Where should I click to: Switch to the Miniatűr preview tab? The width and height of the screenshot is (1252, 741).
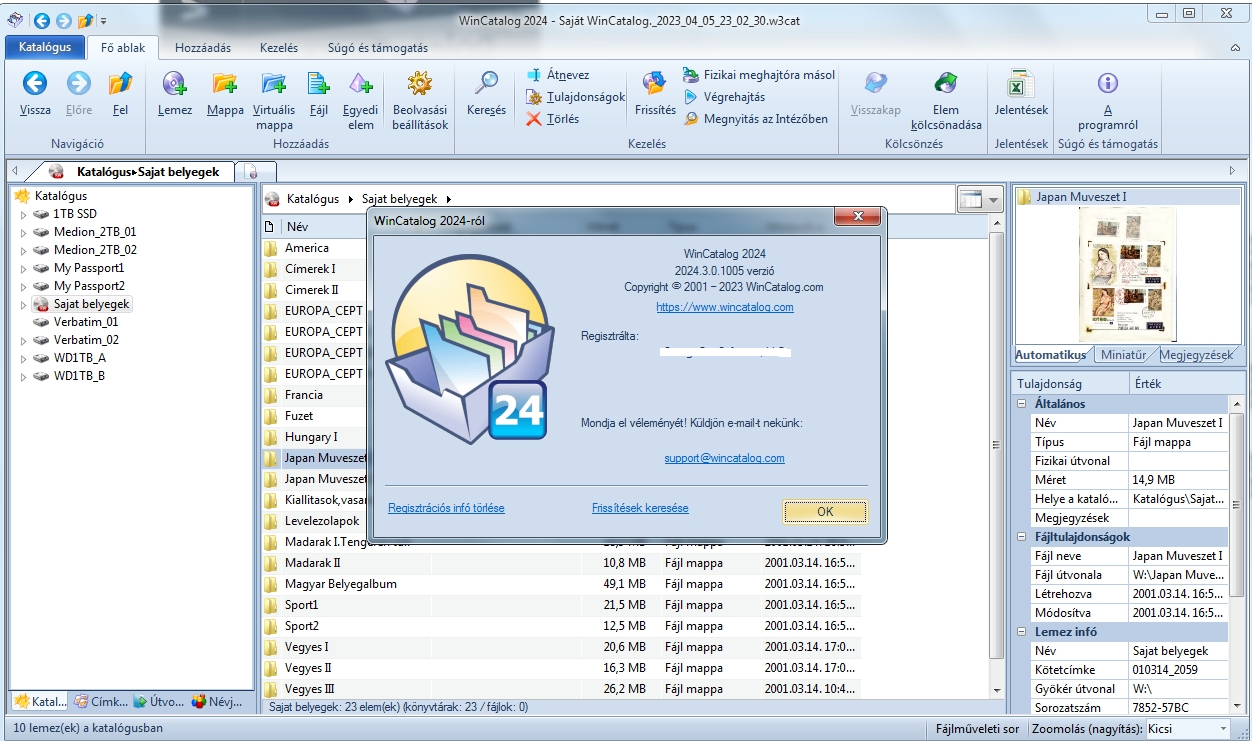tap(1125, 355)
